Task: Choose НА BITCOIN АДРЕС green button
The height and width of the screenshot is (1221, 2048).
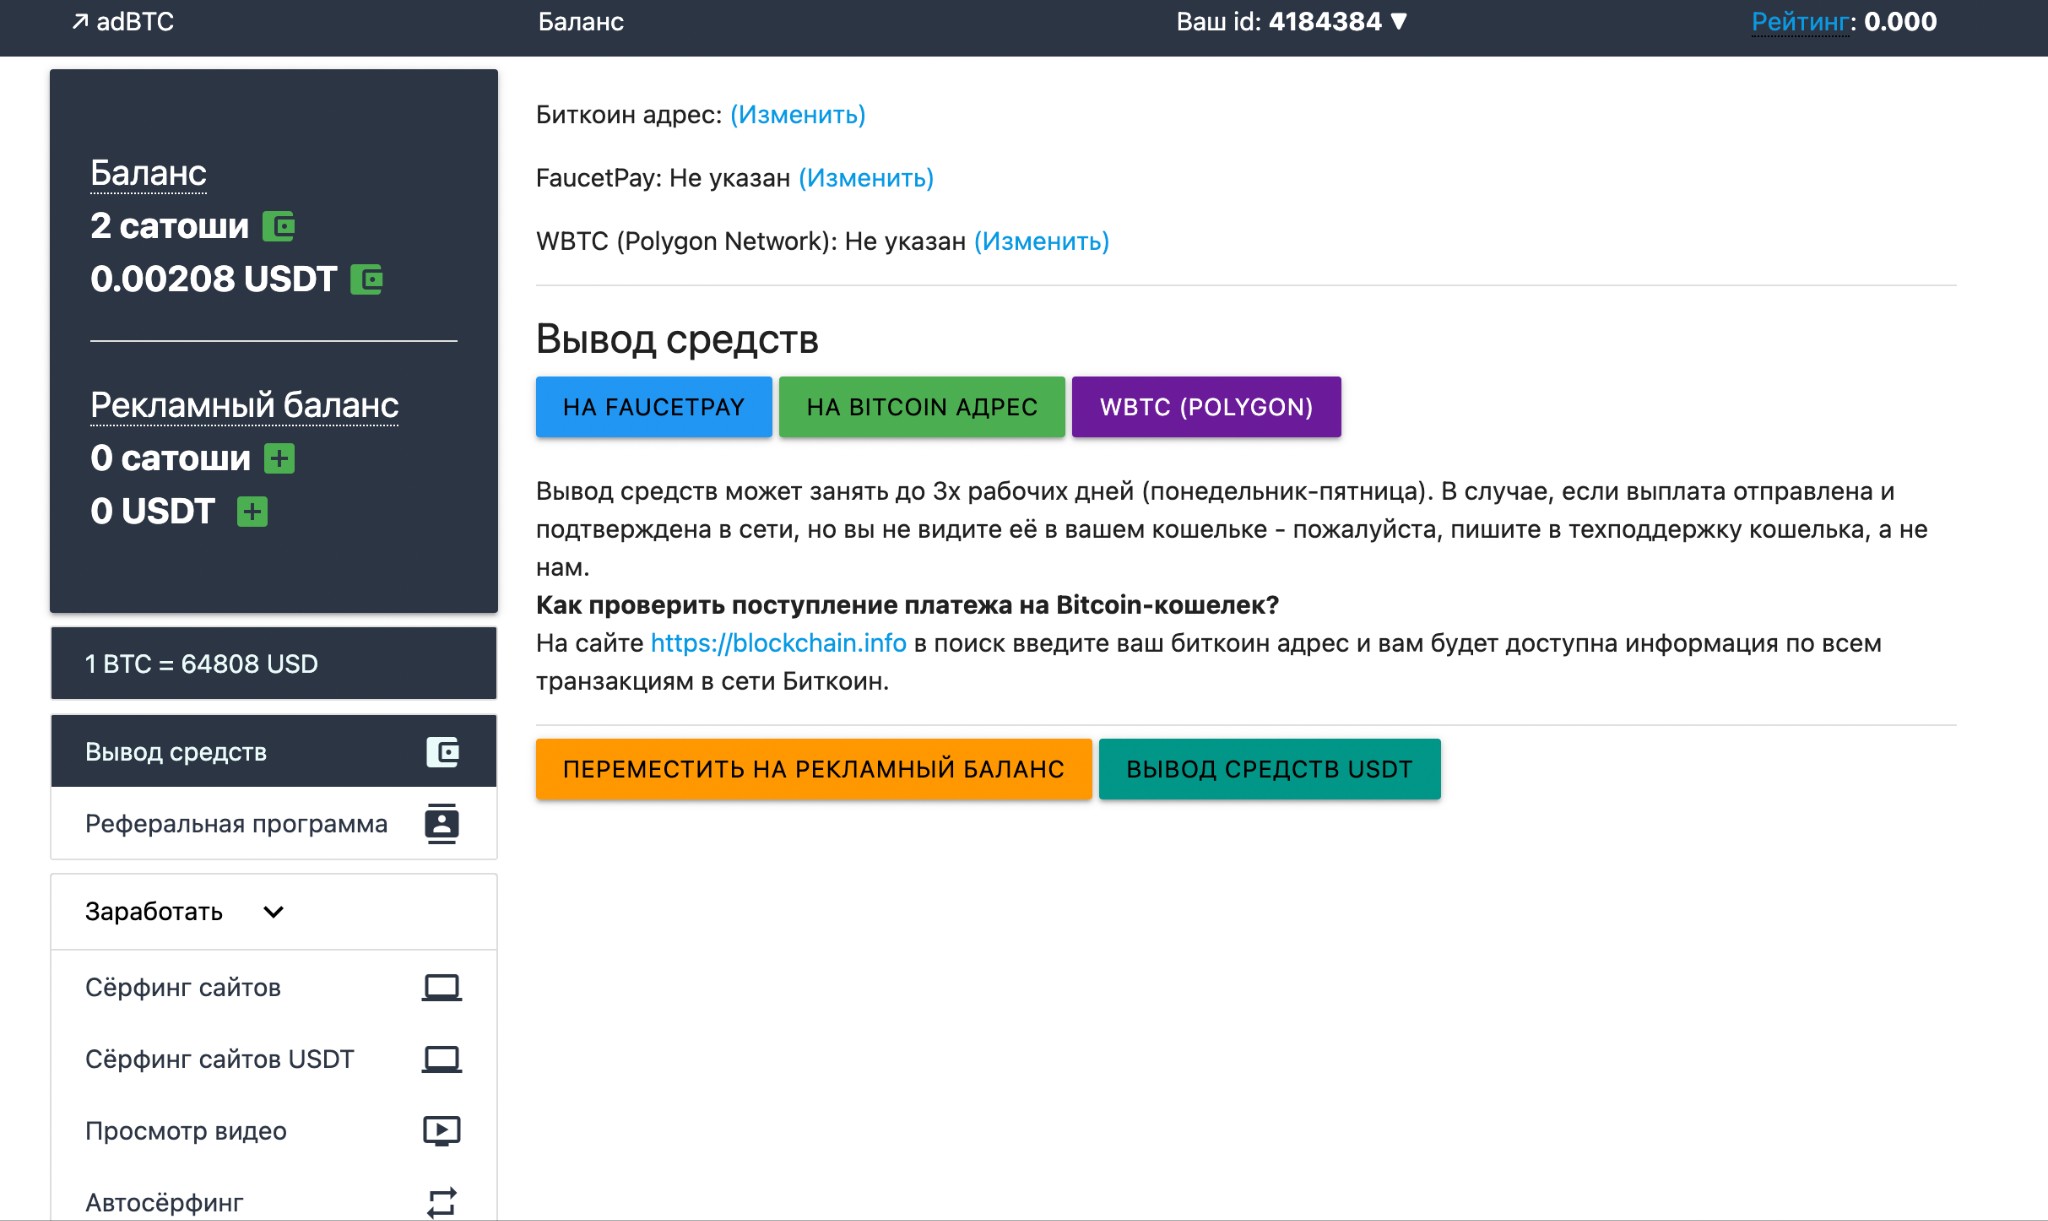Action: click(922, 407)
